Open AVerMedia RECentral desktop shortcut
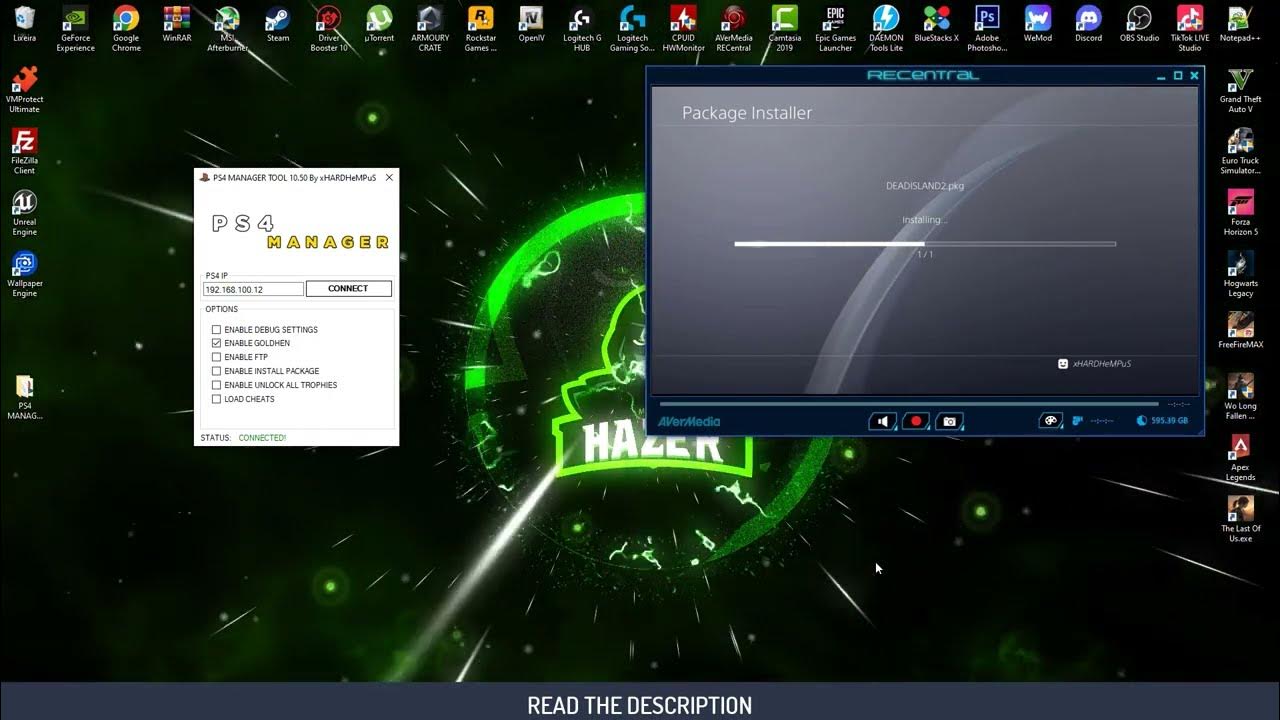Image resolution: width=1280 pixels, height=720 pixels. tap(734, 27)
